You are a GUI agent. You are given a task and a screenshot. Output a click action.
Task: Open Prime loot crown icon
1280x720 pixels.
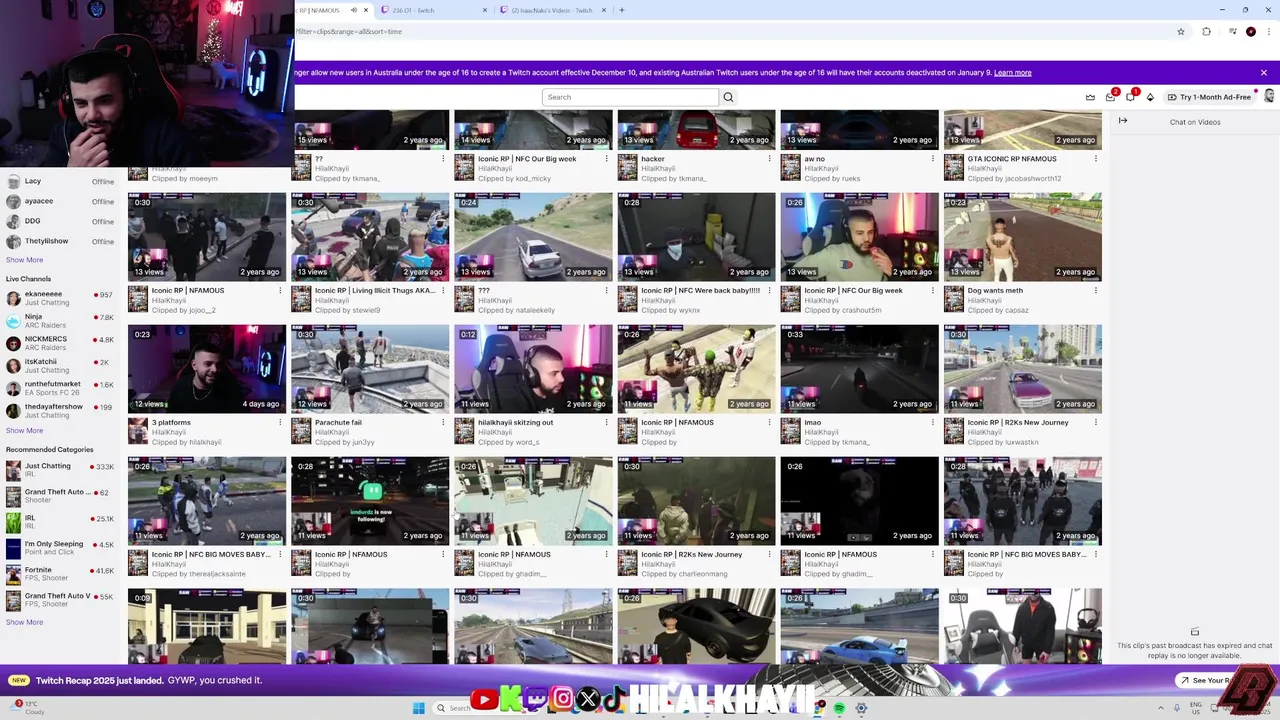1090,97
